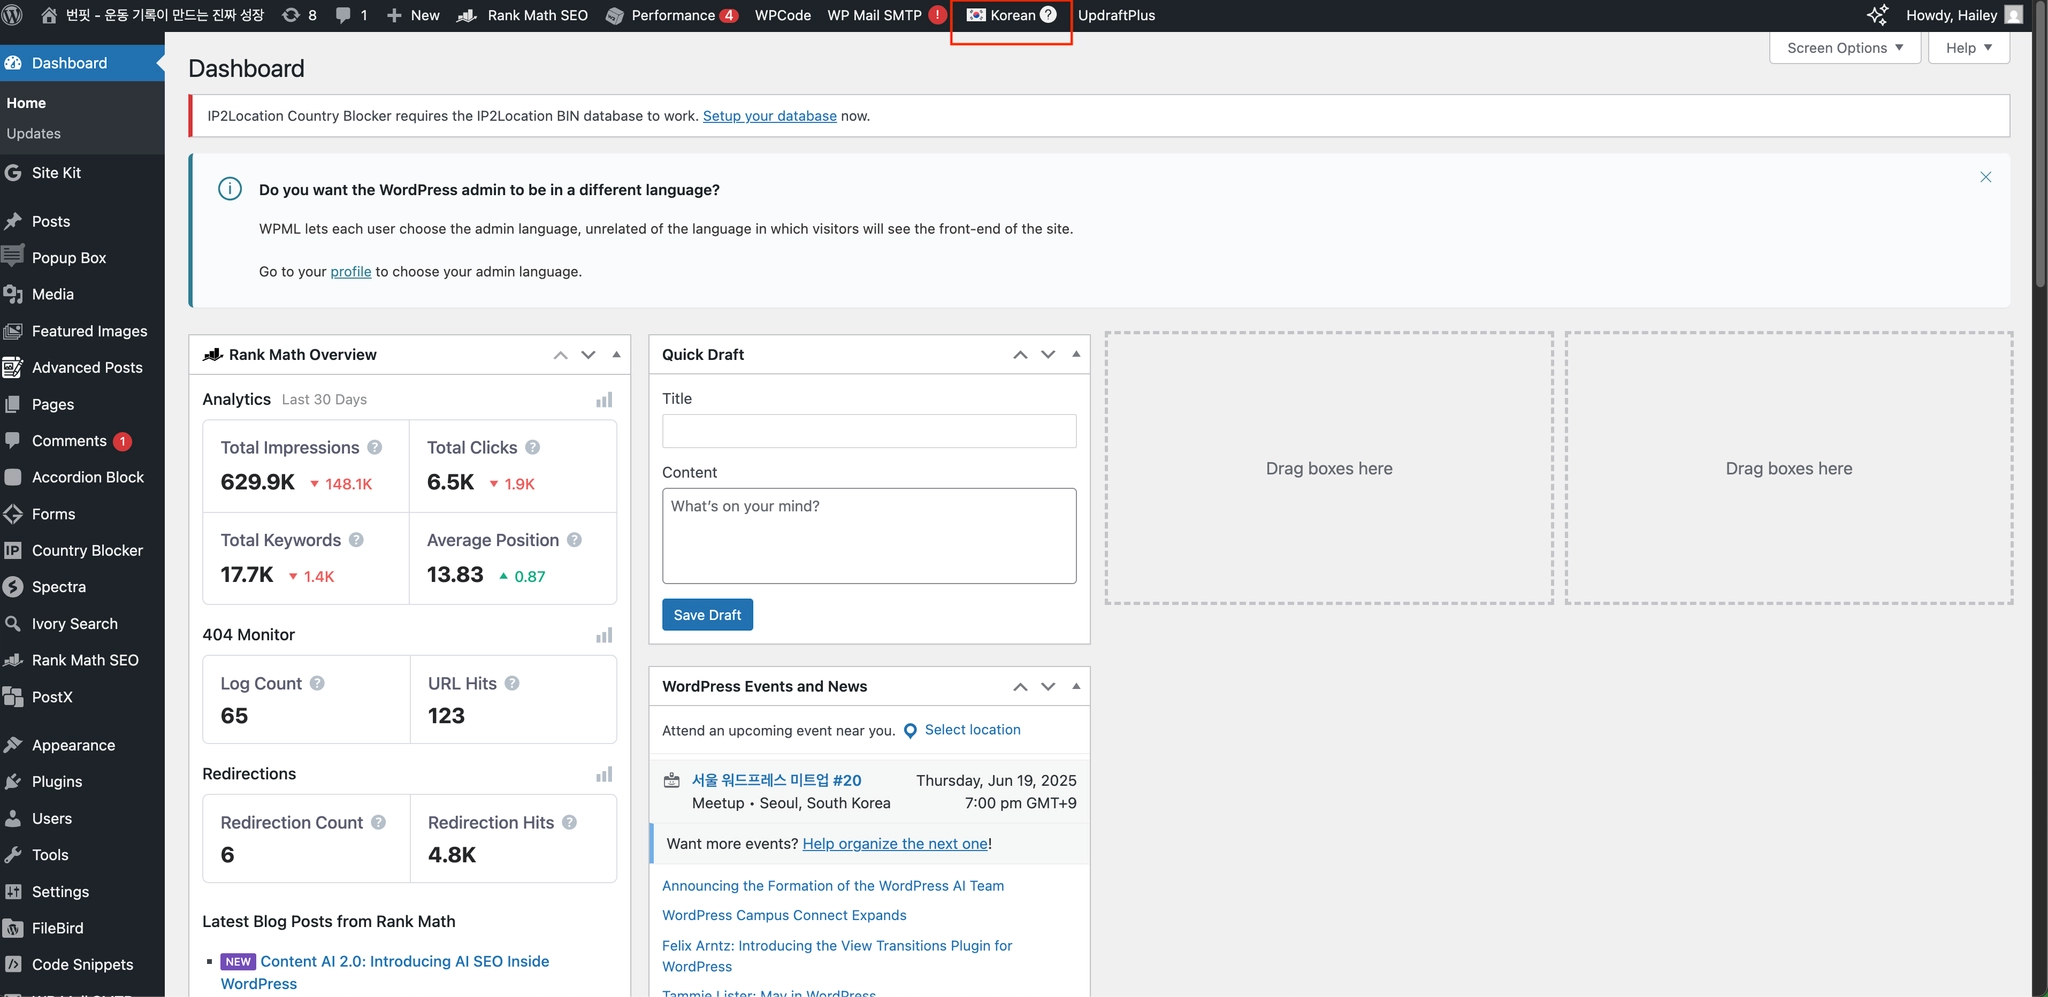Open the New content menu
The image size is (2048, 997).
tap(413, 15)
